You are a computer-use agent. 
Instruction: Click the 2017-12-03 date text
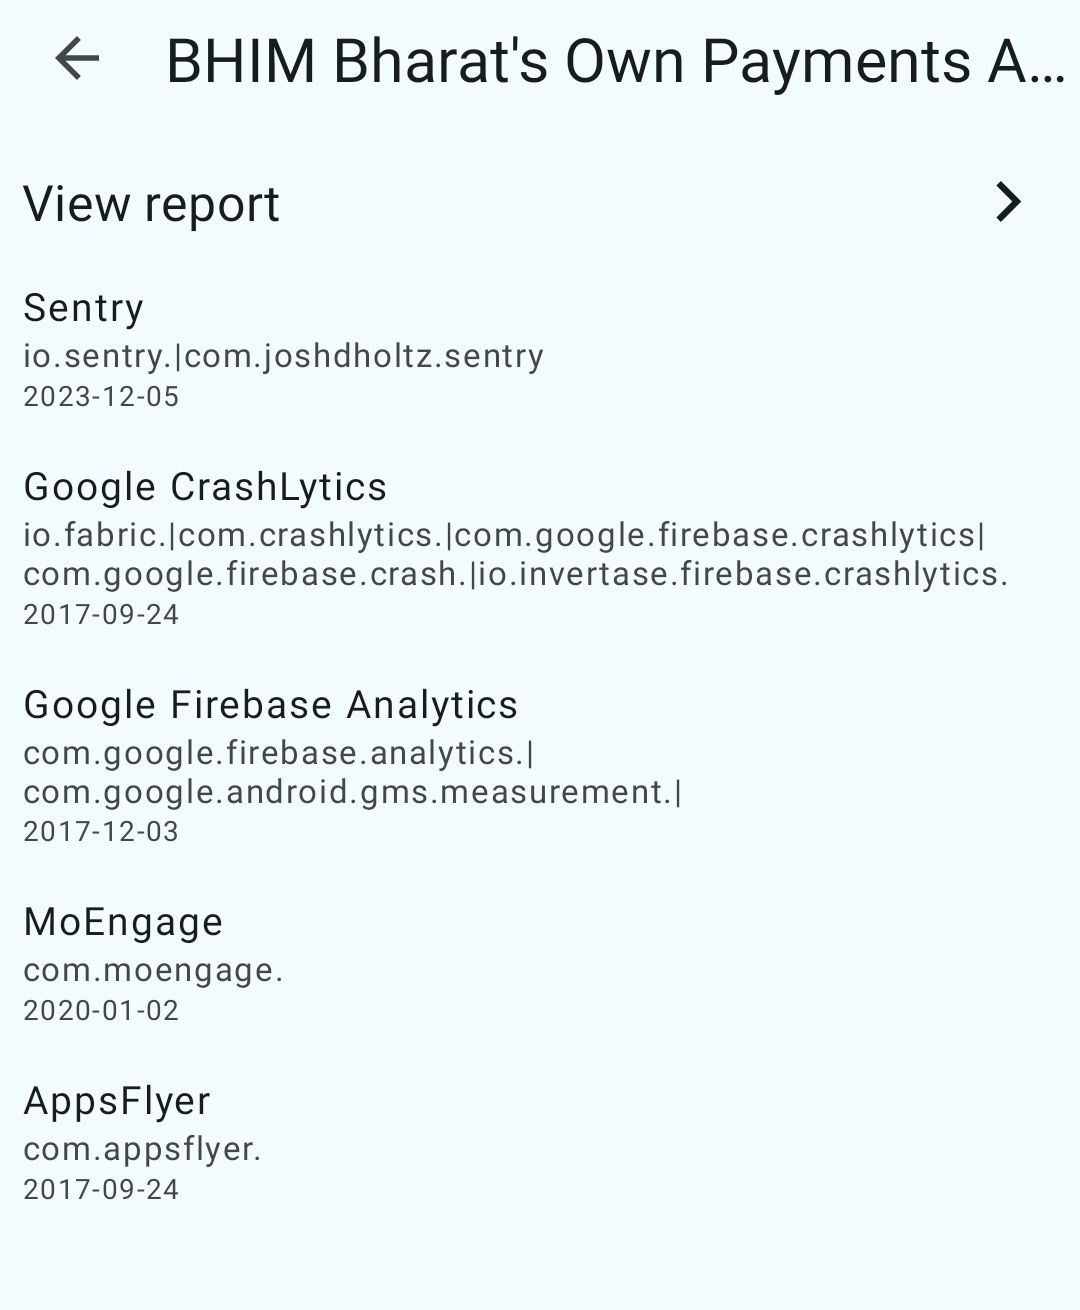coord(101,831)
